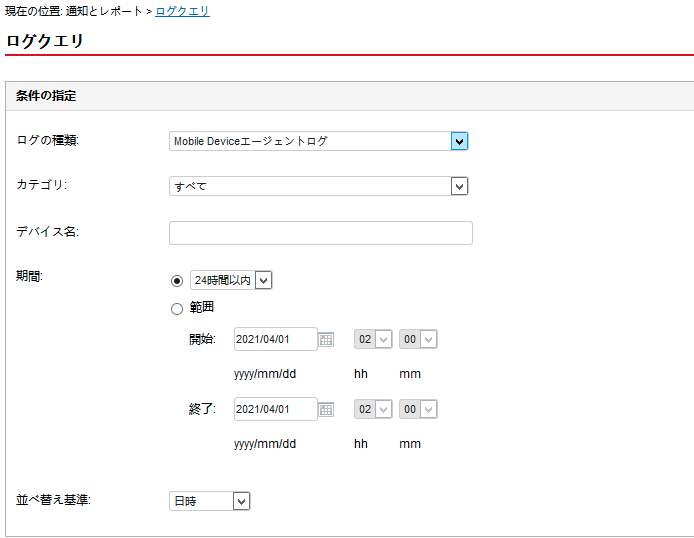Open the 24時間以内 time period dropdown
This screenshot has width=694, height=538.
click(x=231, y=281)
